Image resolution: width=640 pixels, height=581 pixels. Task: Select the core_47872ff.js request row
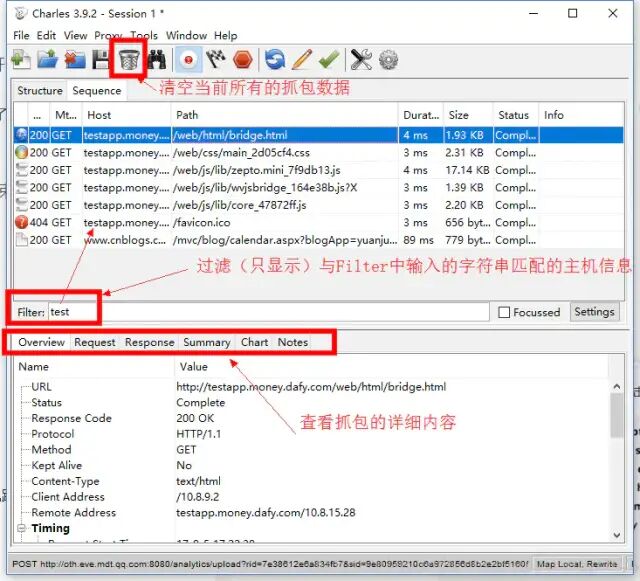[319, 205]
